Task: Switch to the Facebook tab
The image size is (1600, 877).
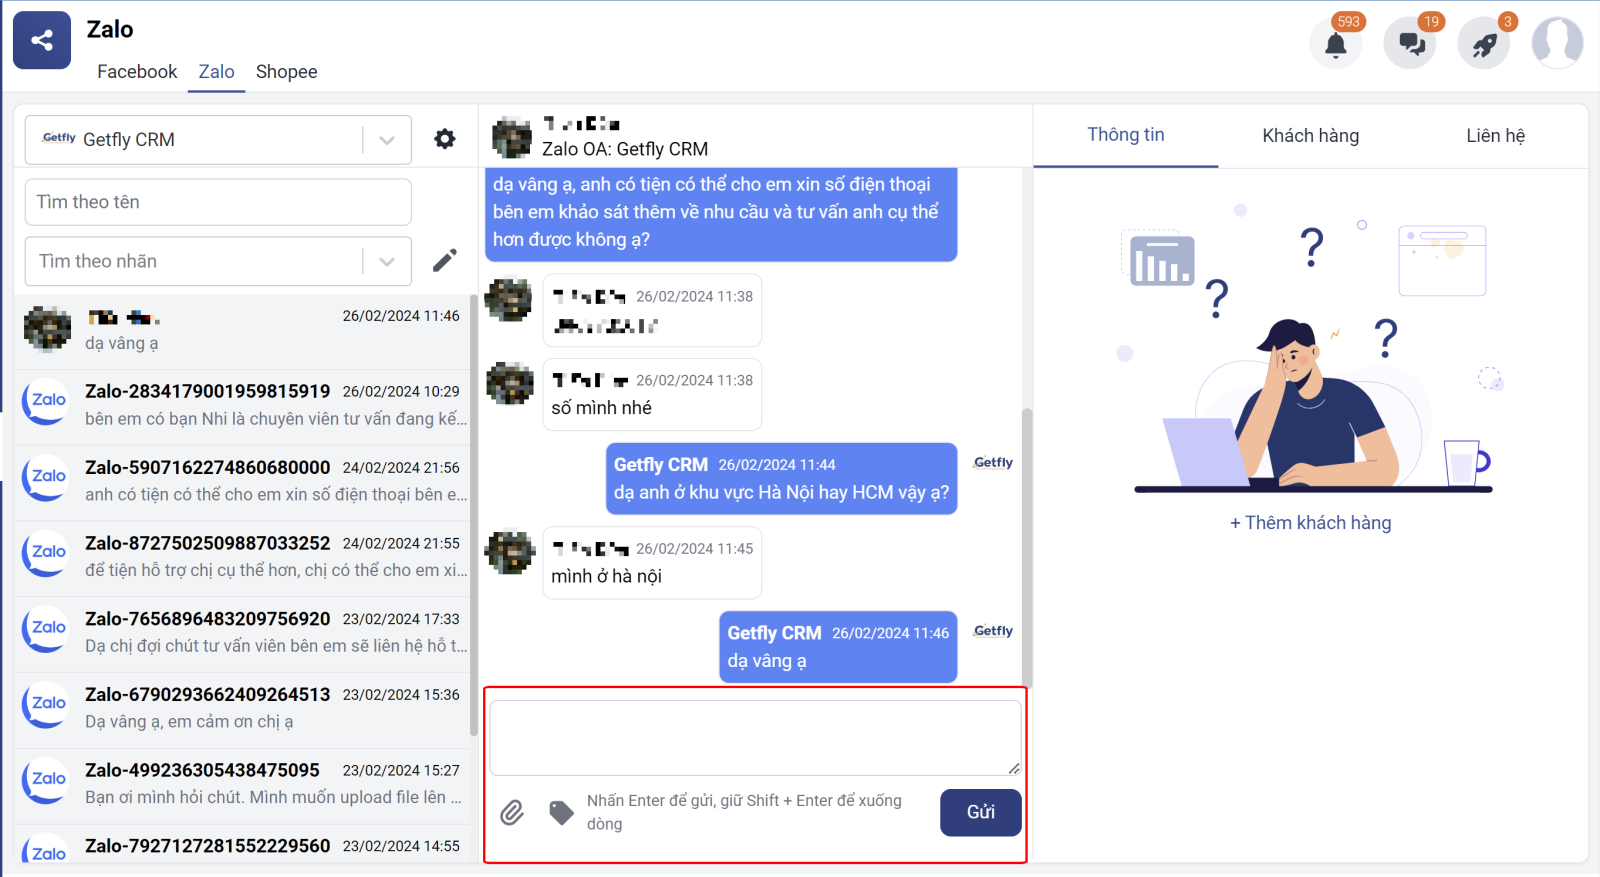Action: [x=137, y=72]
